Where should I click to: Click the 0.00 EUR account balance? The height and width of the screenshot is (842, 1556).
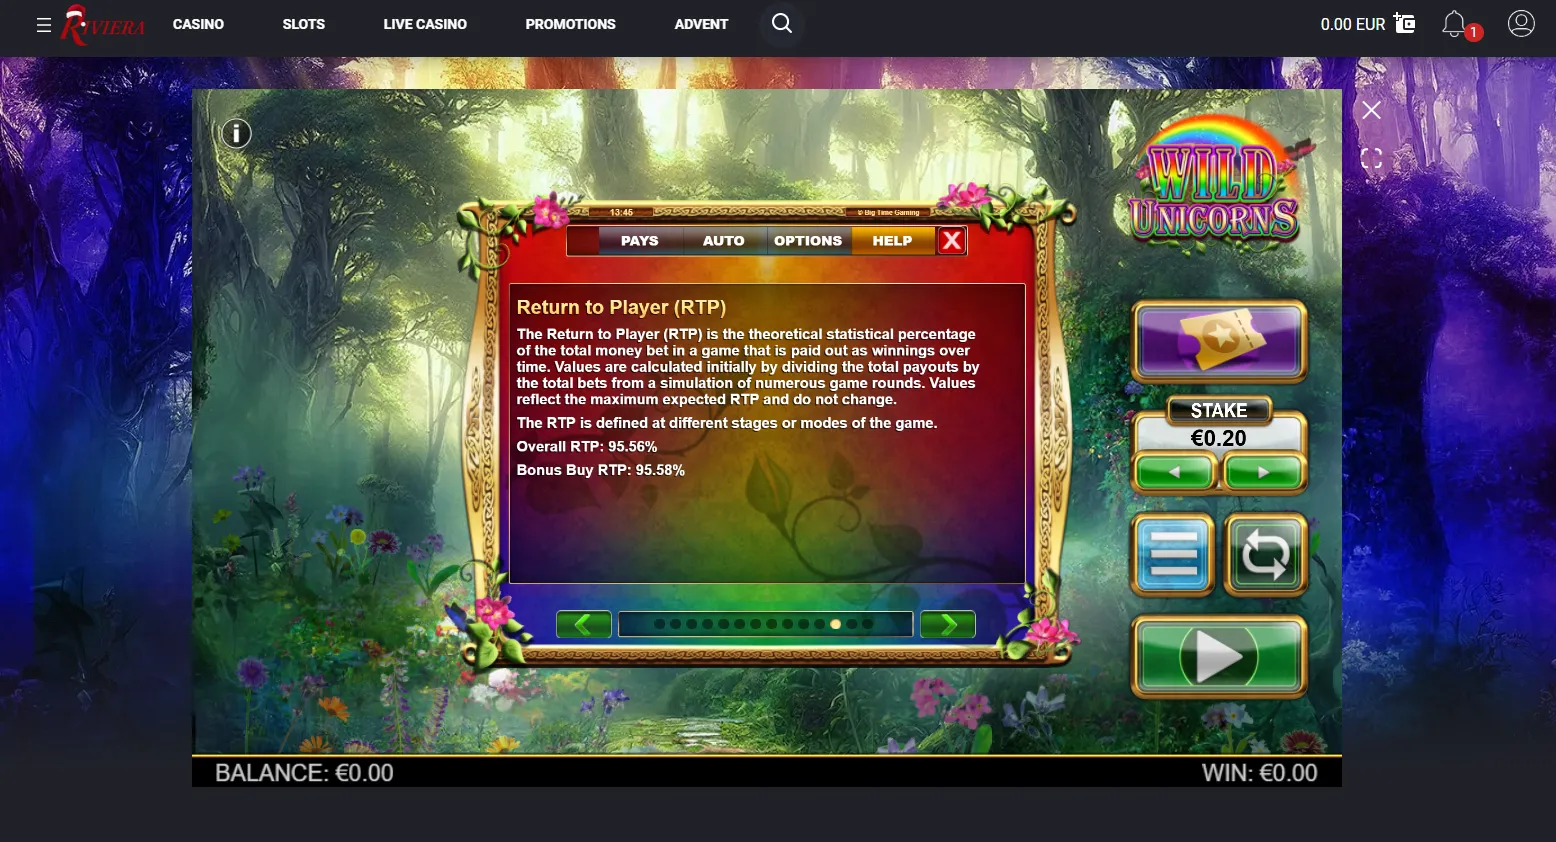(x=1352, y=24)
